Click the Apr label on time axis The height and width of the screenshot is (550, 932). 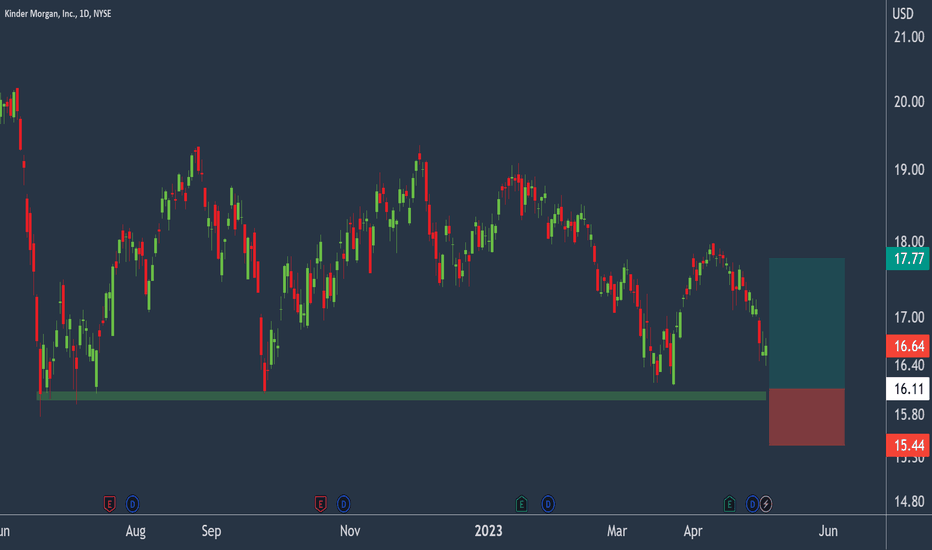click(x=693, y=531)
